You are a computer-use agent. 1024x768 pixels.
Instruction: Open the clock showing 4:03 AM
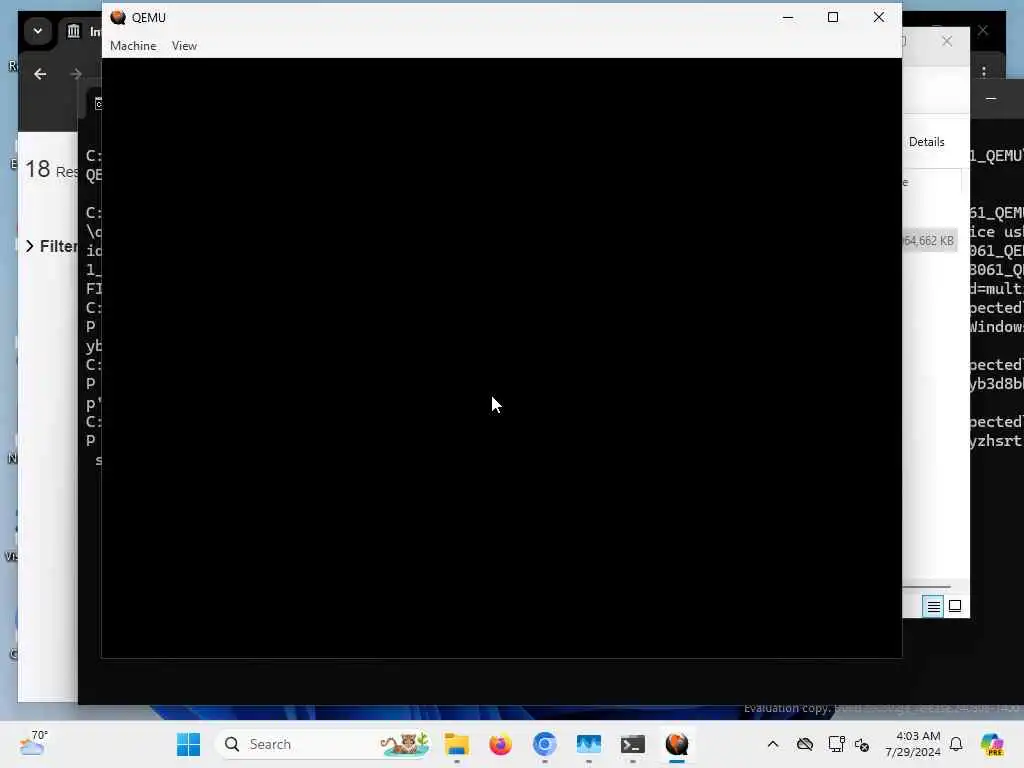[913, 744]
